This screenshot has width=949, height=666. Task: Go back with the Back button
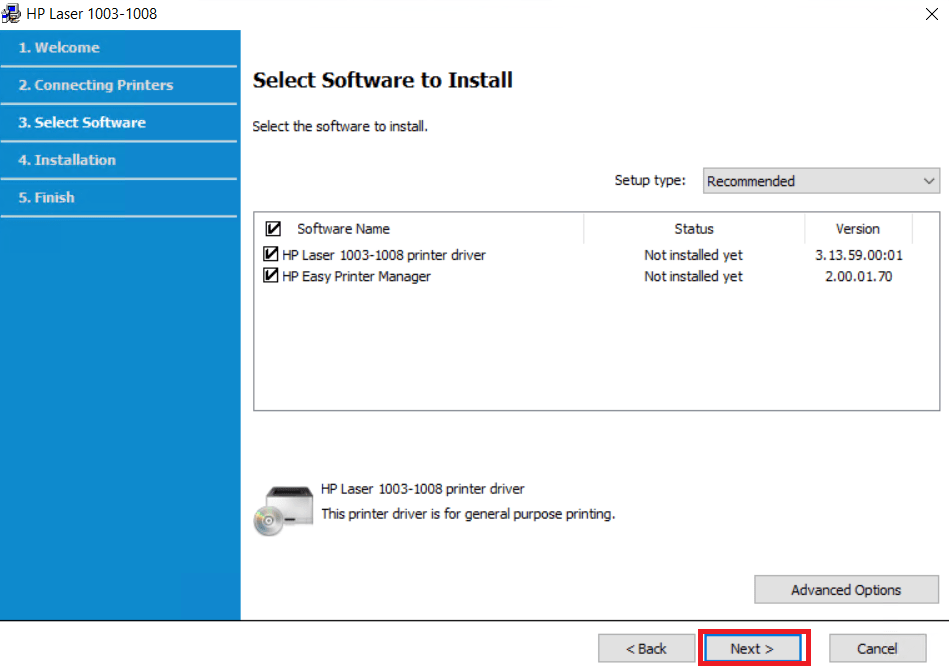pos(646,649)
